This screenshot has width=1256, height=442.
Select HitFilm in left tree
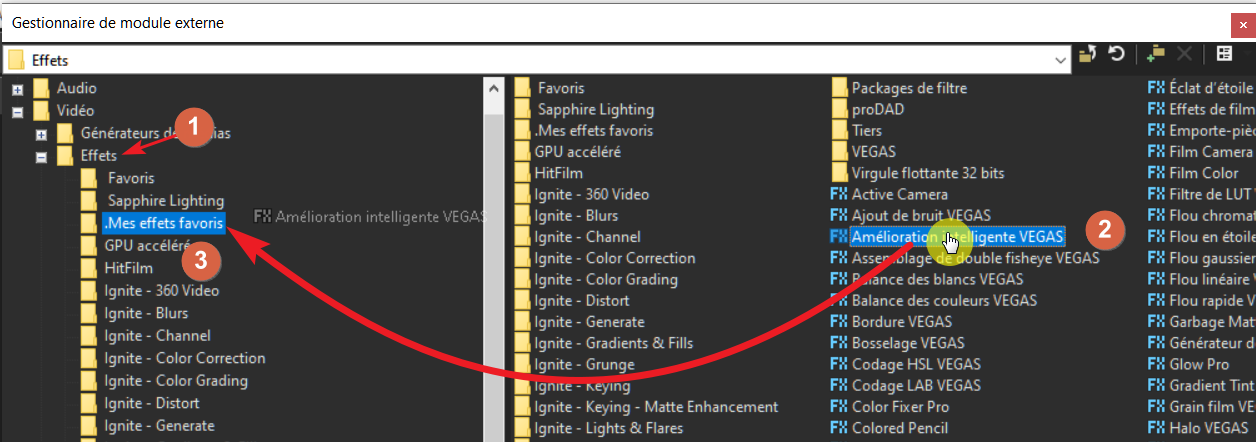coord(128,268)
